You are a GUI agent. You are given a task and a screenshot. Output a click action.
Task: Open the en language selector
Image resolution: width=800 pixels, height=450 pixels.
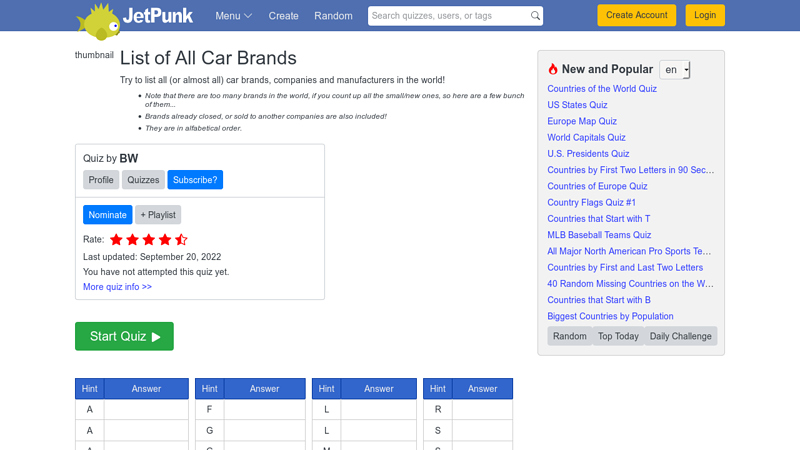(674, 69)
